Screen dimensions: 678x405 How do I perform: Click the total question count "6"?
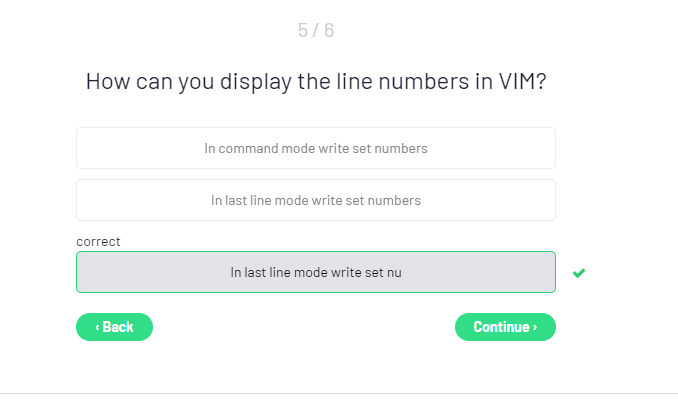pos(329,30)
